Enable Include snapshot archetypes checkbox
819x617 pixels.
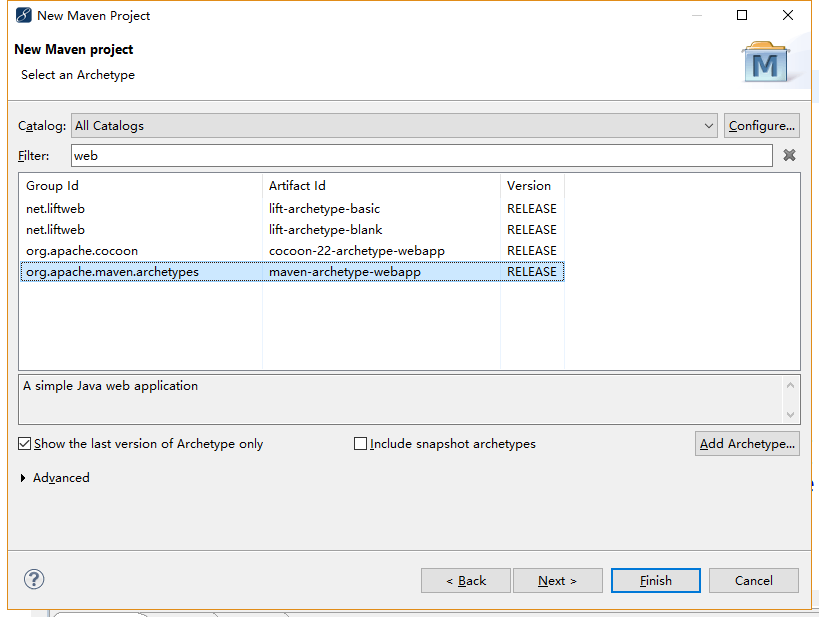point(361,444)
